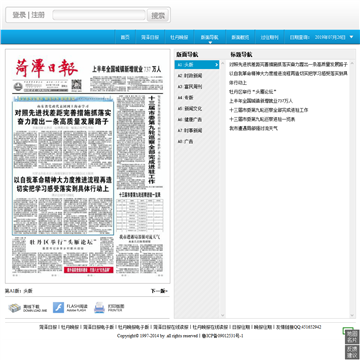Select the fifth blue navigation bar item
360x360 pixels.
[x=240, y=37]
